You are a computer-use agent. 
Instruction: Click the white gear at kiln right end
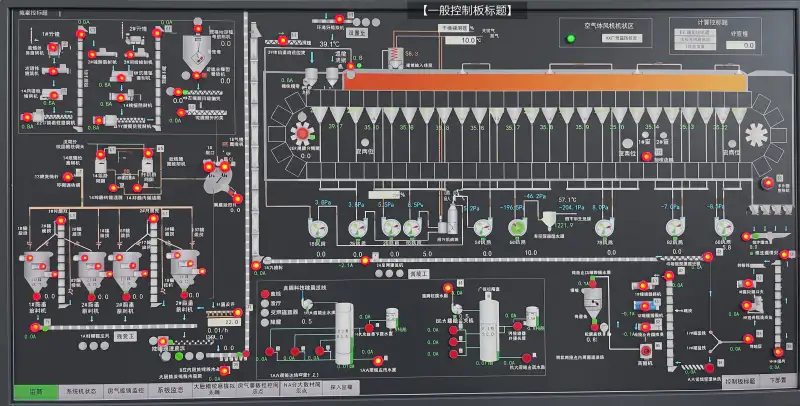pyautogui.click(x=756, y=135)
